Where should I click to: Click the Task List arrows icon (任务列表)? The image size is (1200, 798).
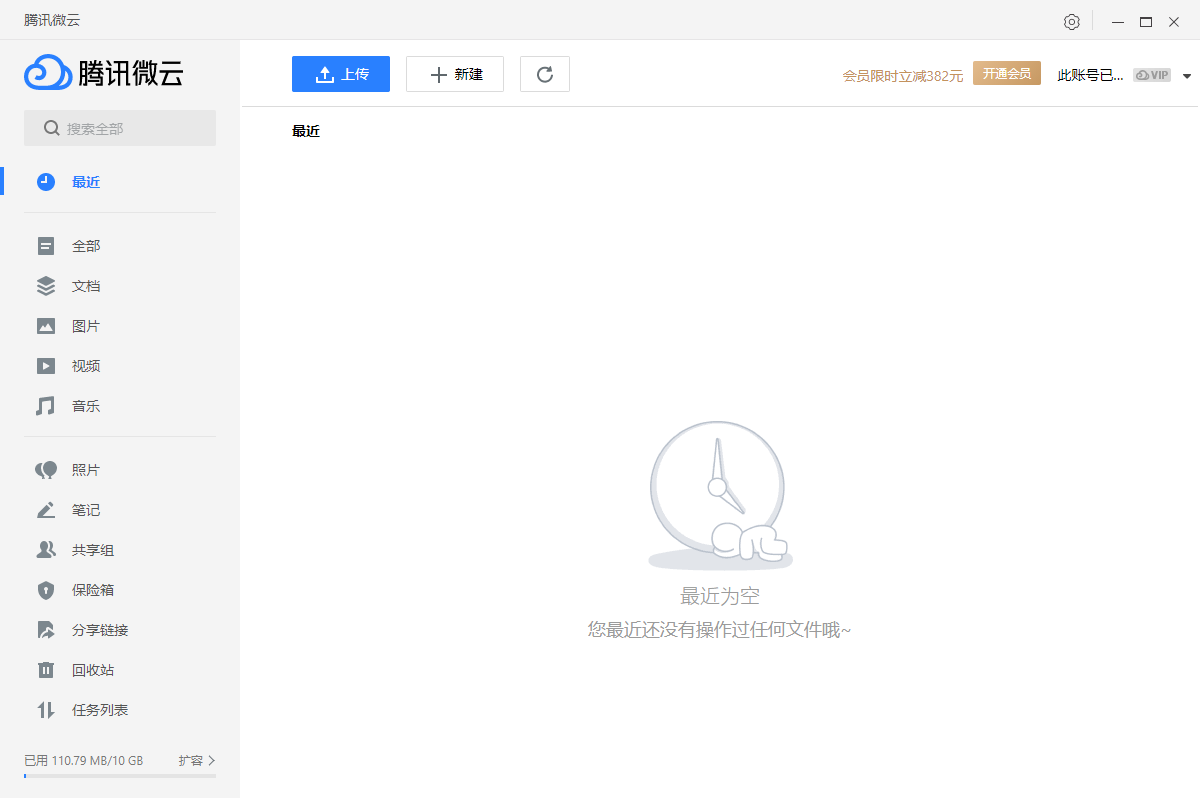point(46,710)
